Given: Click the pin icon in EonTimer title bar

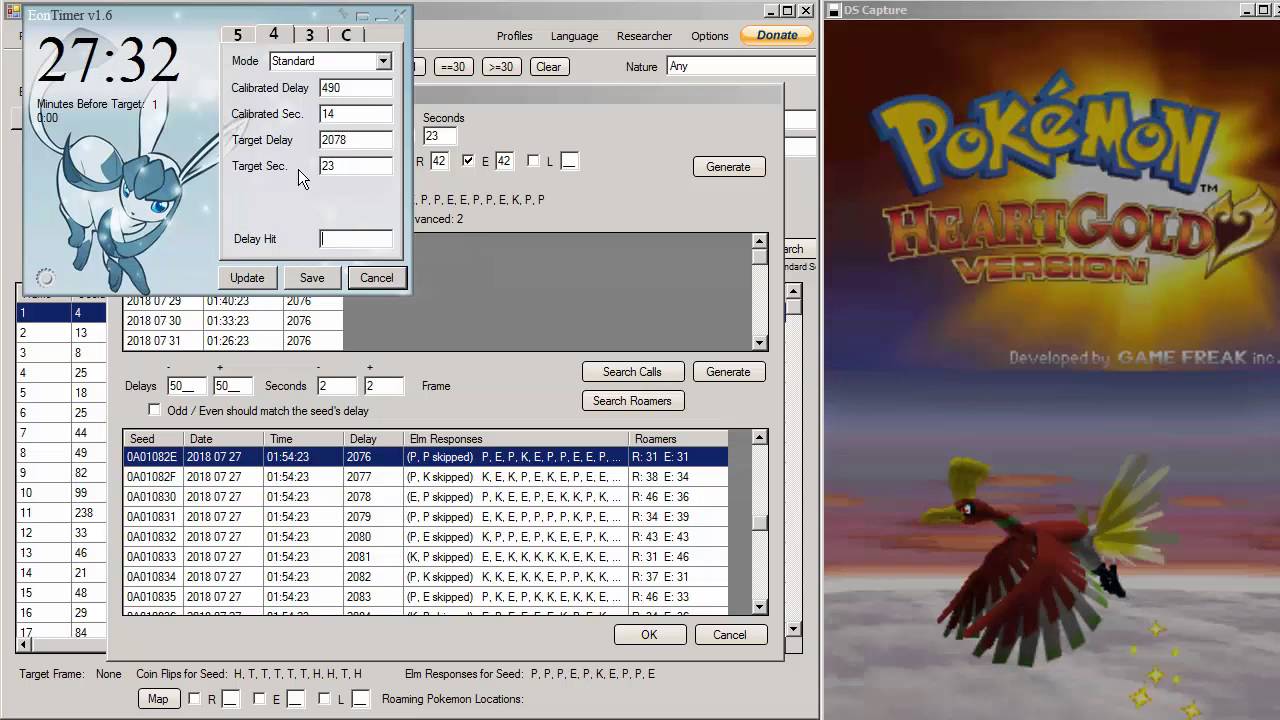Looking at the screenshot, I should (x=343, y=15).
